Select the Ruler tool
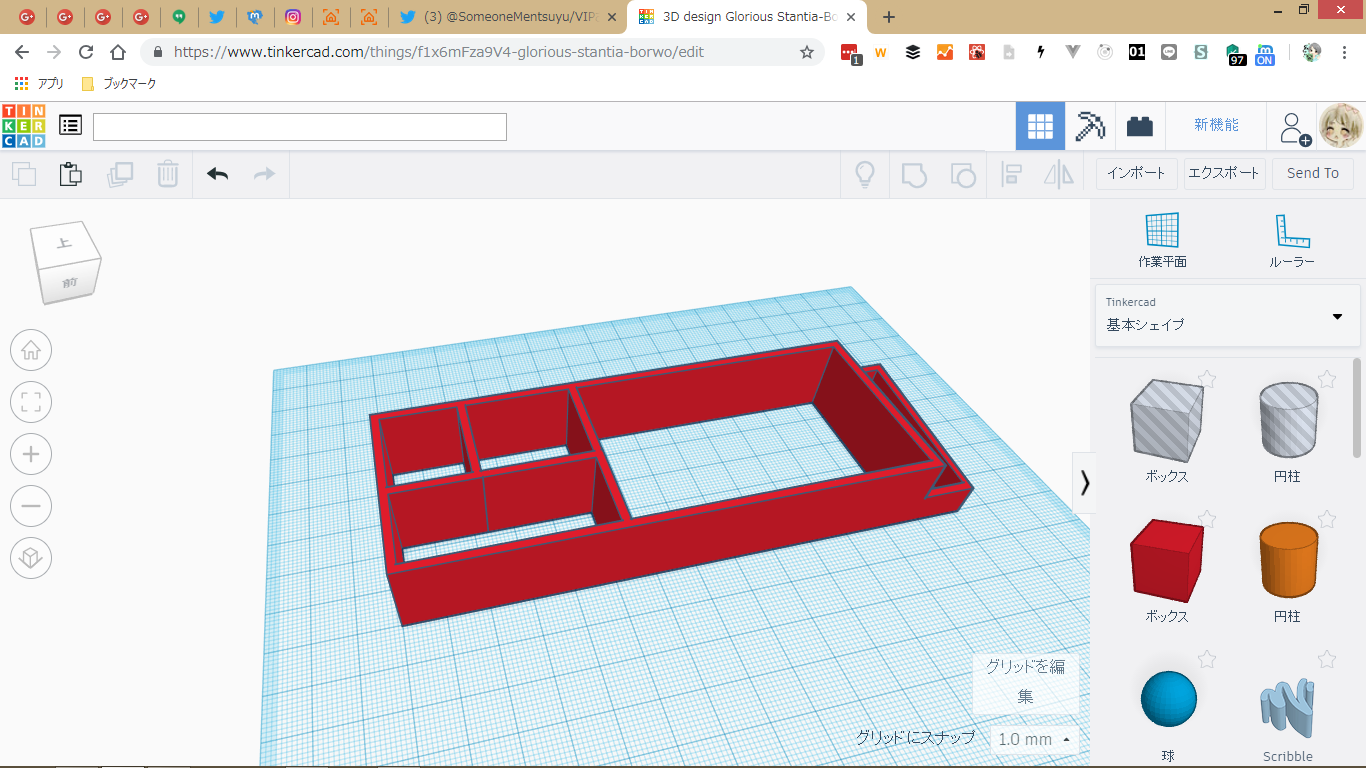1366x768 pixels. point(1291,240)
